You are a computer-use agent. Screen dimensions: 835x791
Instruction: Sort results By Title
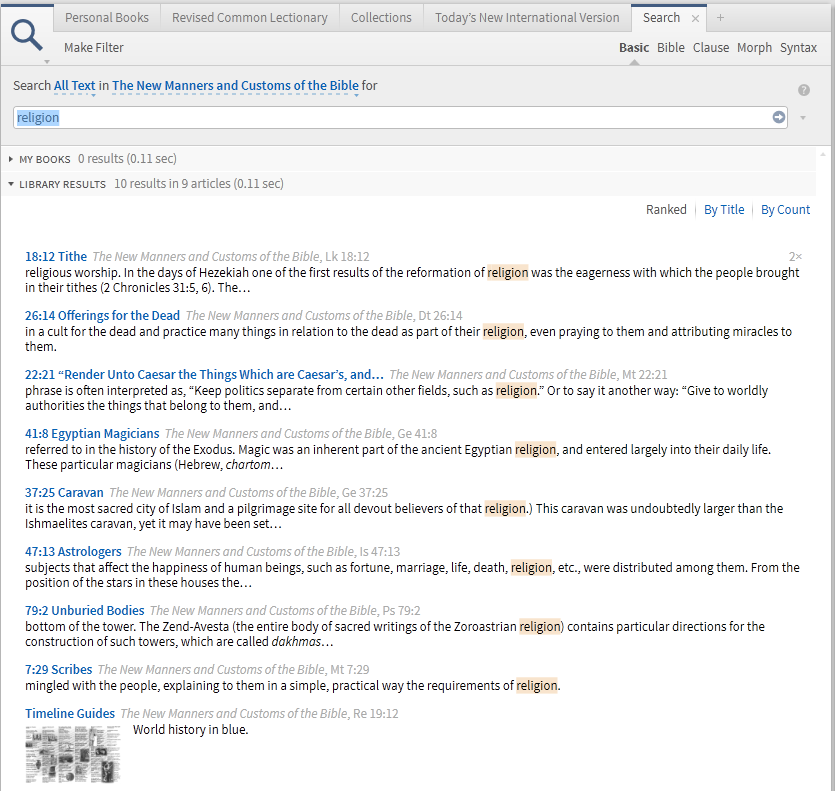tap(724, 210)
